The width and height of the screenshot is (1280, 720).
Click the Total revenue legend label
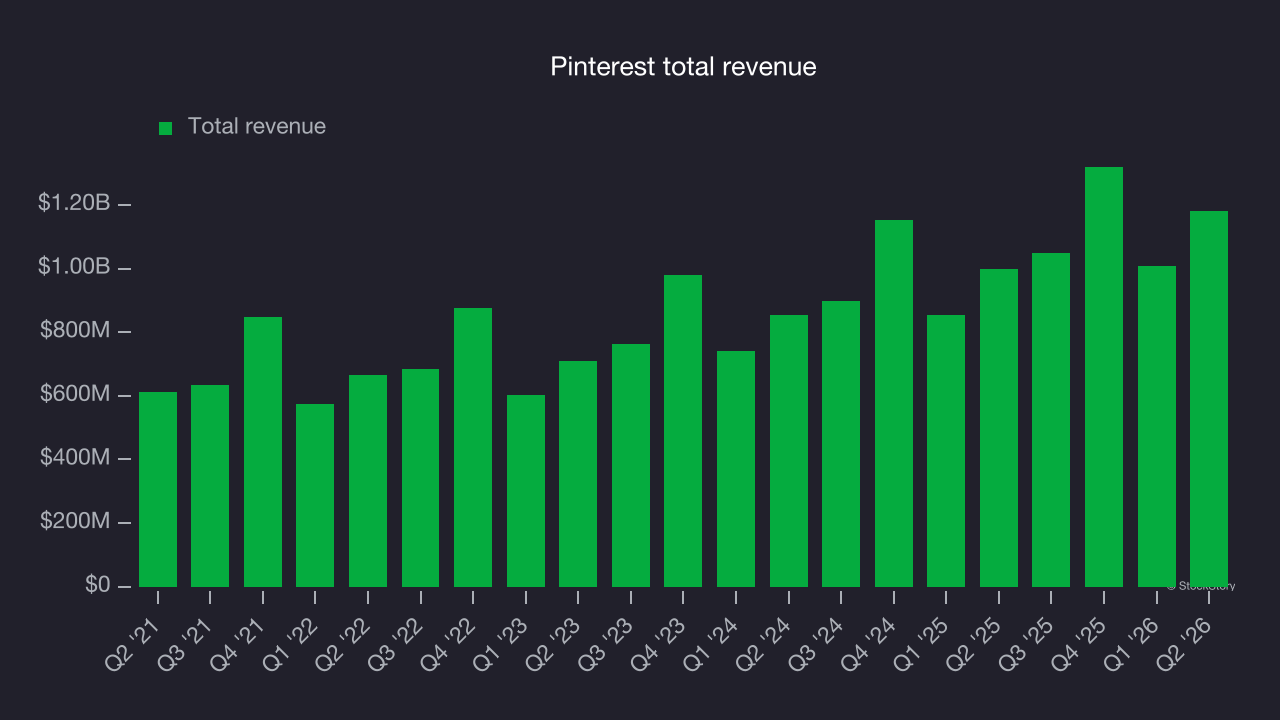[257, 126]
